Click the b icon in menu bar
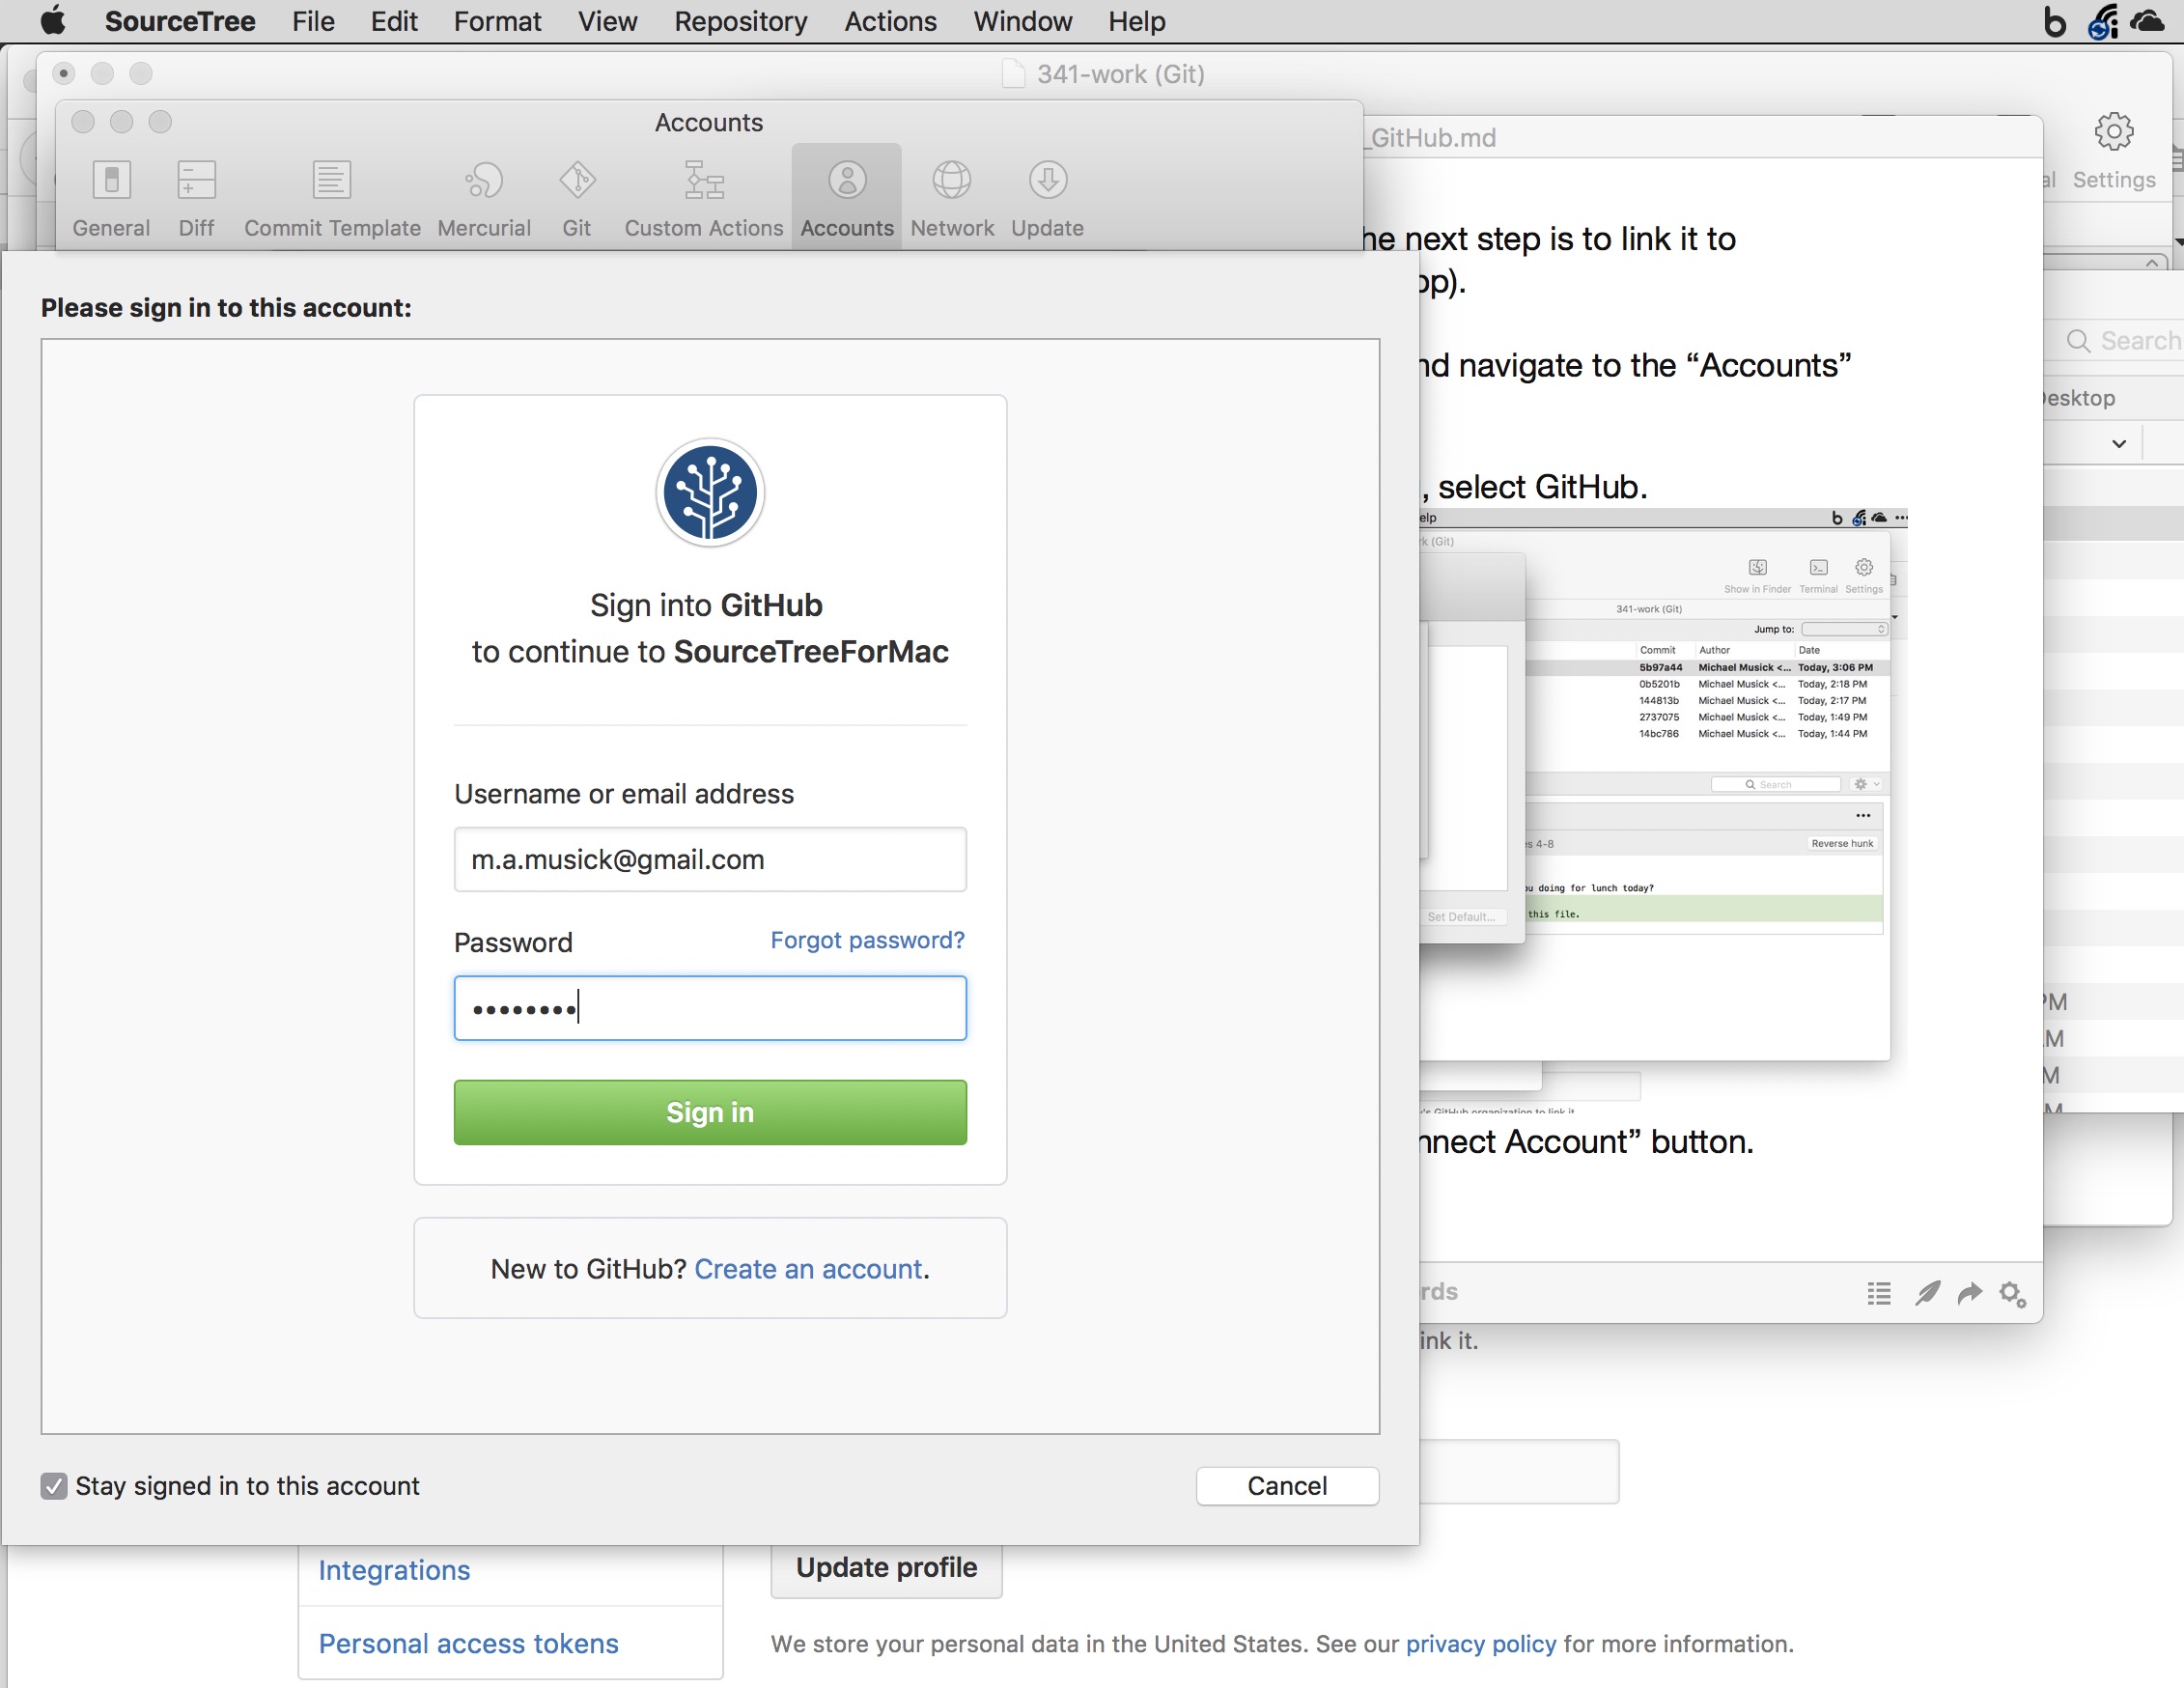The height and width of the screenshot is (1688, 2184). tap(2055, 21)
